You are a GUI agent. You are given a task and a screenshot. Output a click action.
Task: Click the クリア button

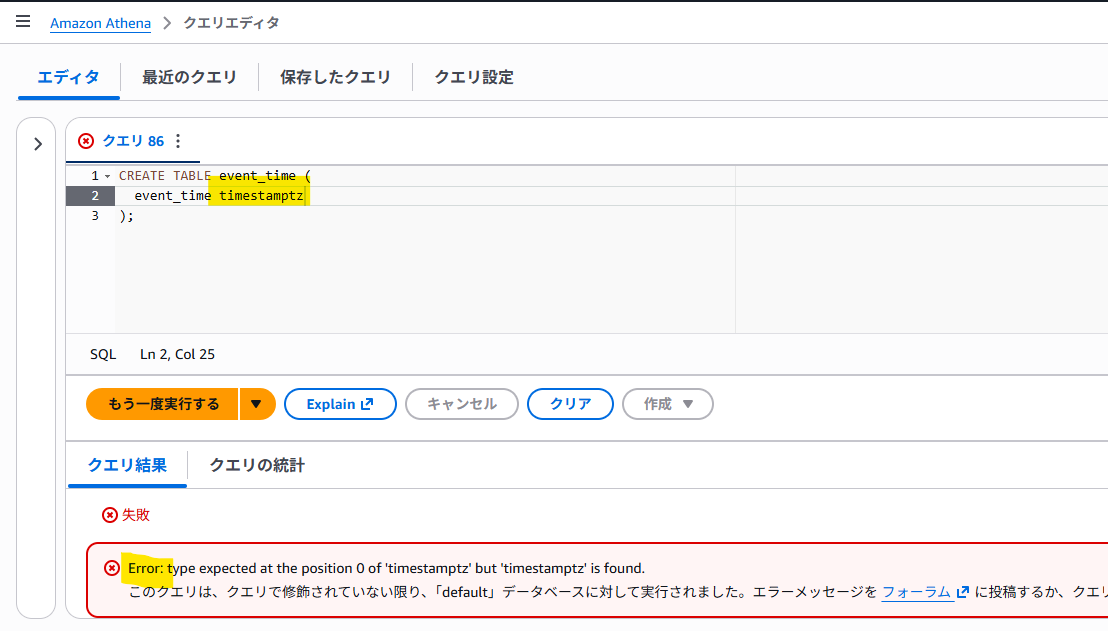570,404
